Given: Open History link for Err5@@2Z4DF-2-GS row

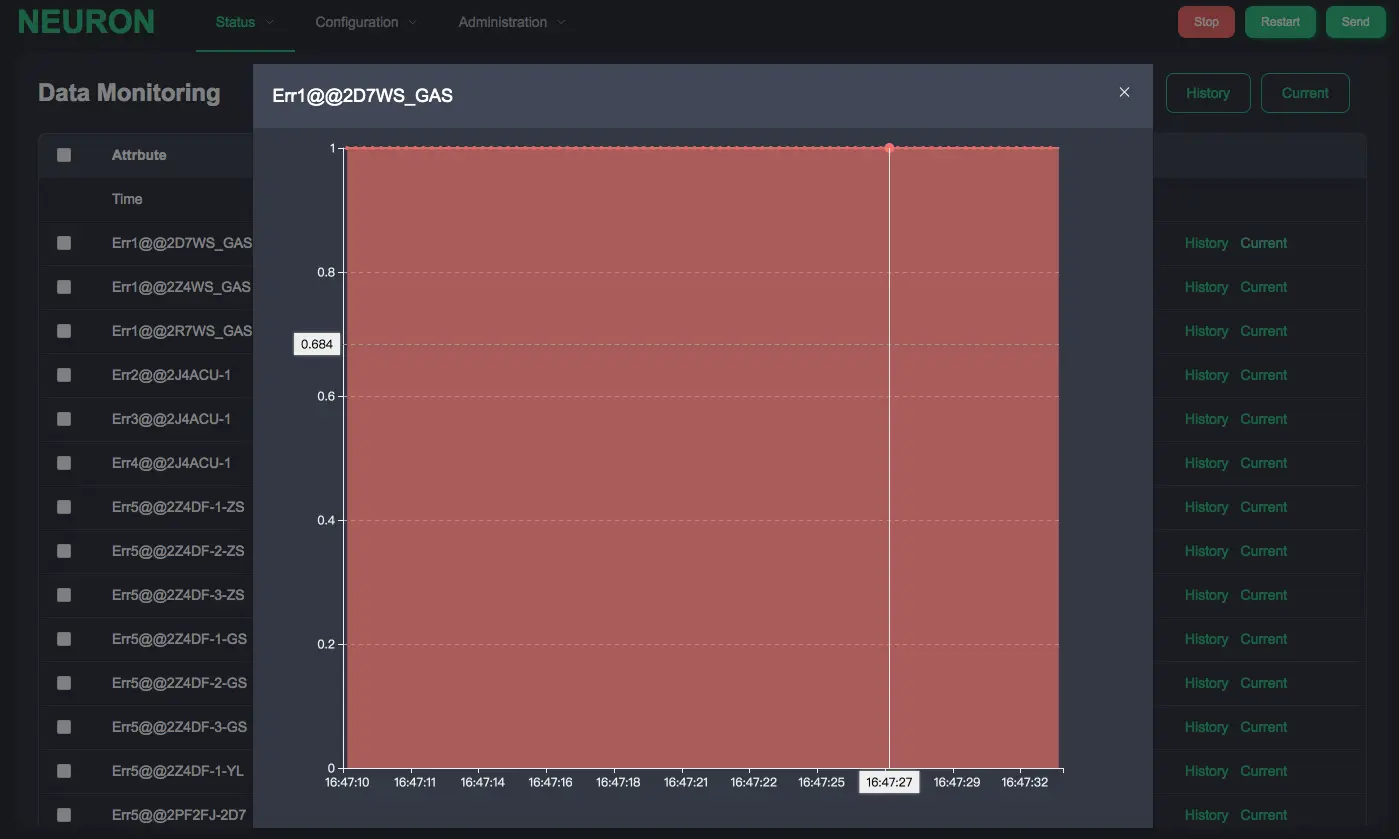Looking at the screenshot, I should click(1206, 683).
